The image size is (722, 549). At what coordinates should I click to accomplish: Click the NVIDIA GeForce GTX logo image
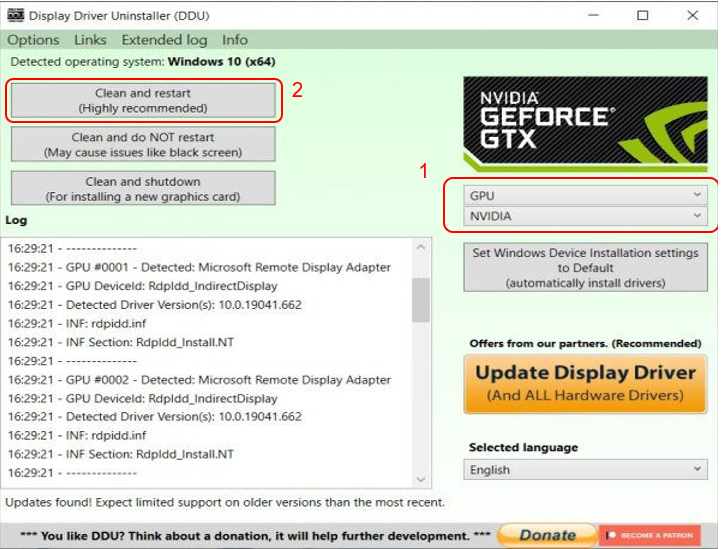click(585, 123)
